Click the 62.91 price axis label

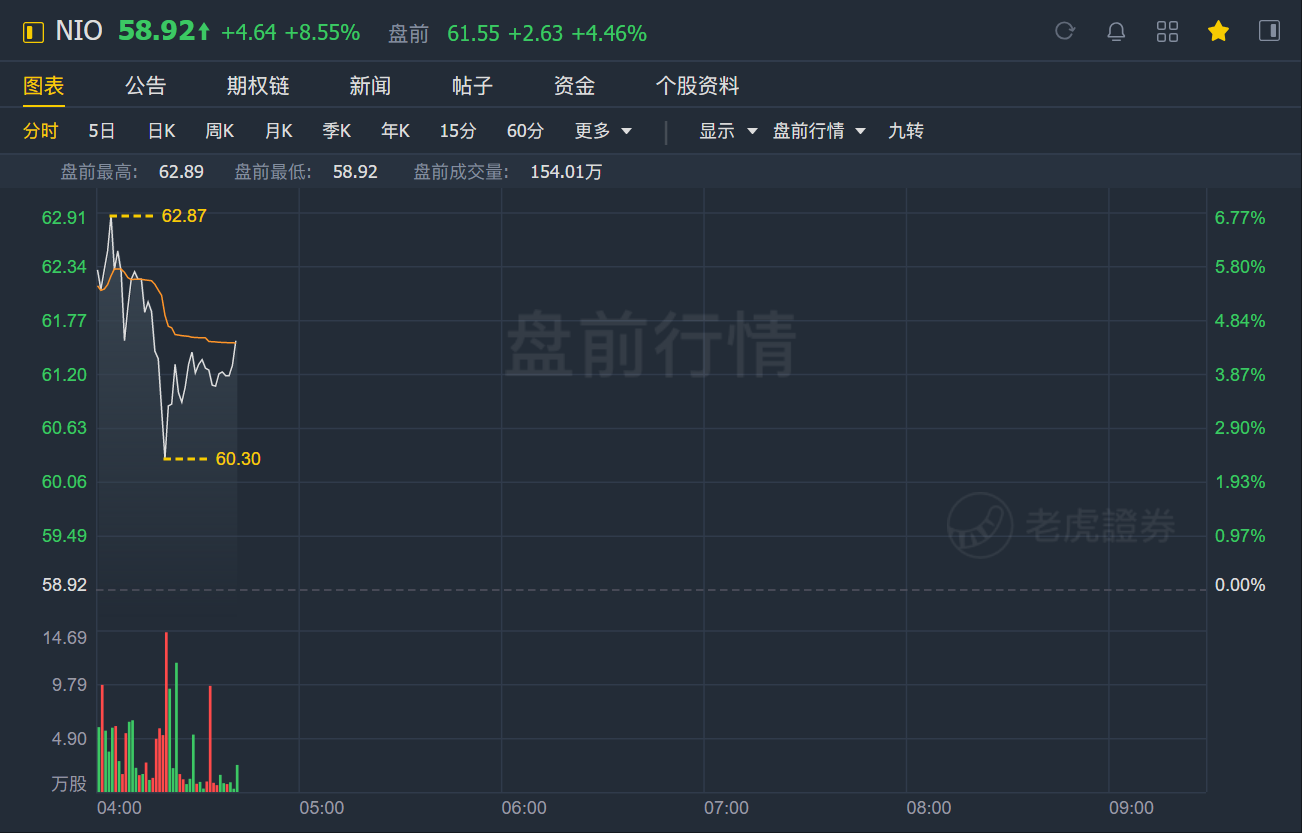tap(64, 218)
